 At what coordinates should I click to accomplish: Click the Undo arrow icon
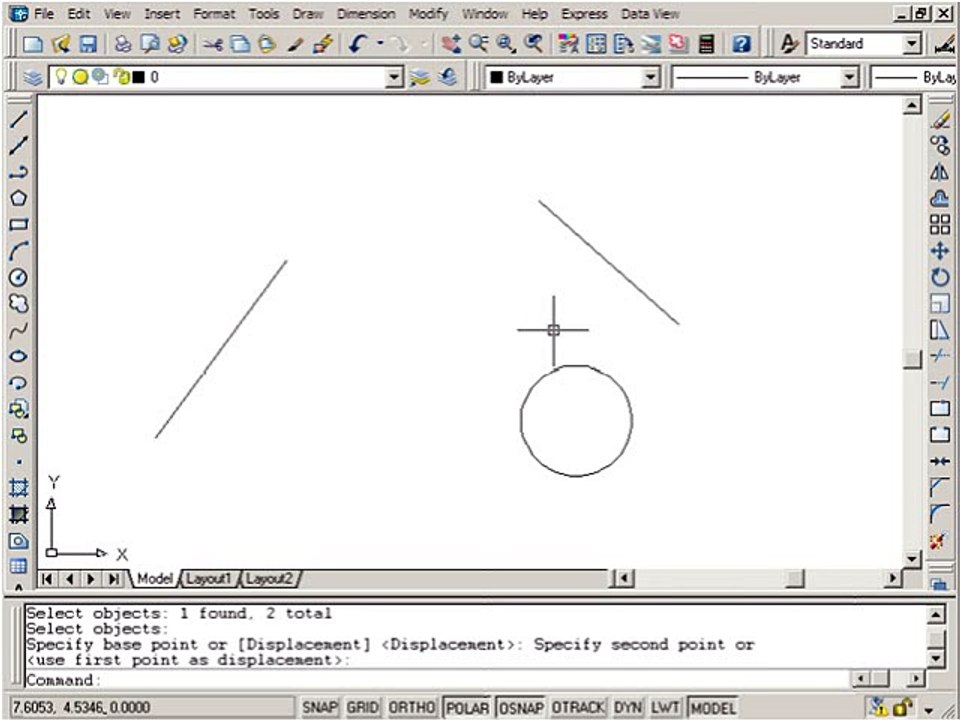point(359,43)
